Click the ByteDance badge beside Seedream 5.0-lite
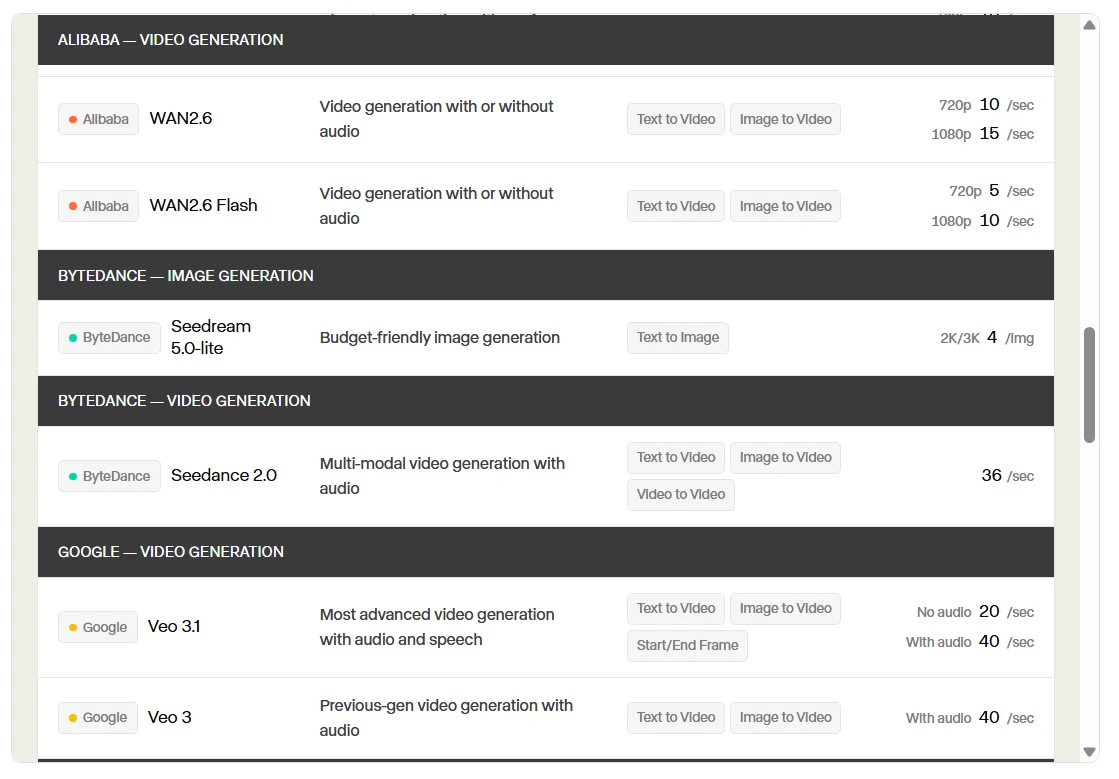 109,337
